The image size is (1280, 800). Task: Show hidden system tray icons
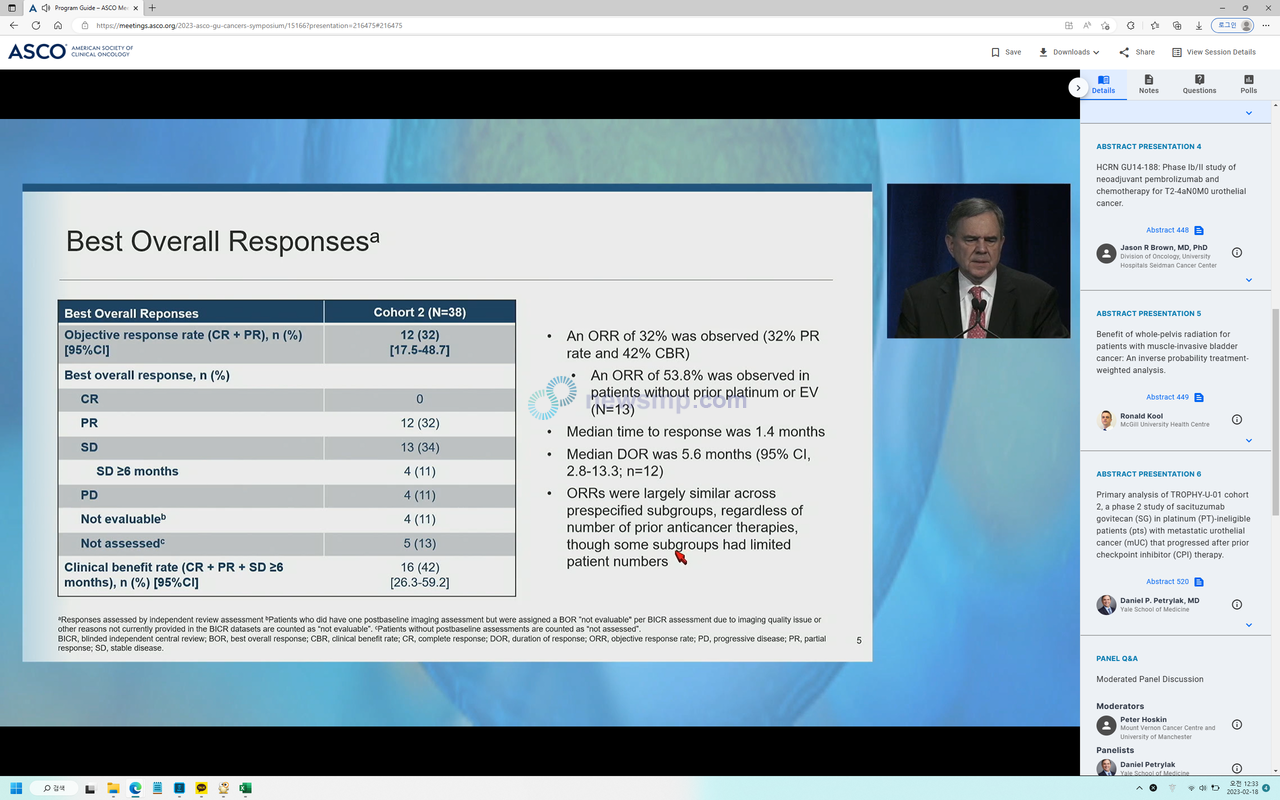pos(1141,788)
